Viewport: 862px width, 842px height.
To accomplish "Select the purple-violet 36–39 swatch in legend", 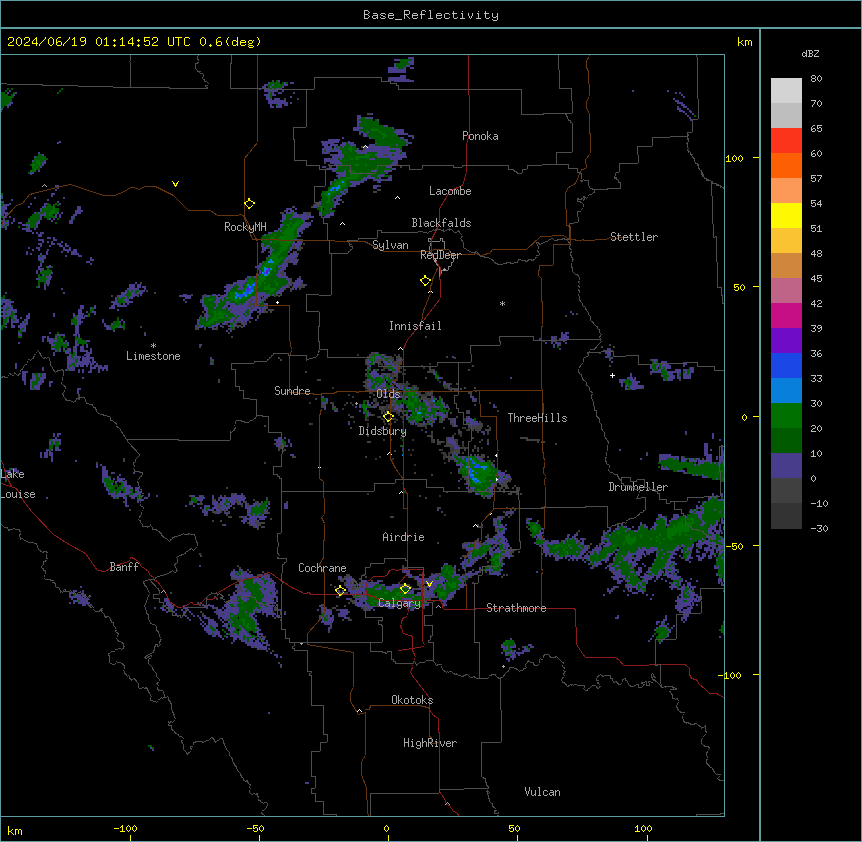I will tap(786, 341).
